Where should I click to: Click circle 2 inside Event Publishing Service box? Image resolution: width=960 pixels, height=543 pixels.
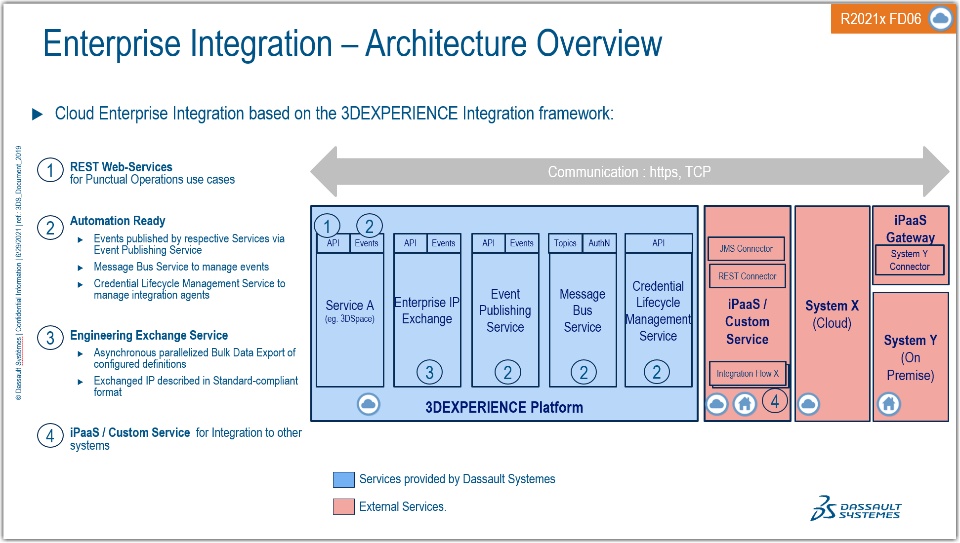508,372
